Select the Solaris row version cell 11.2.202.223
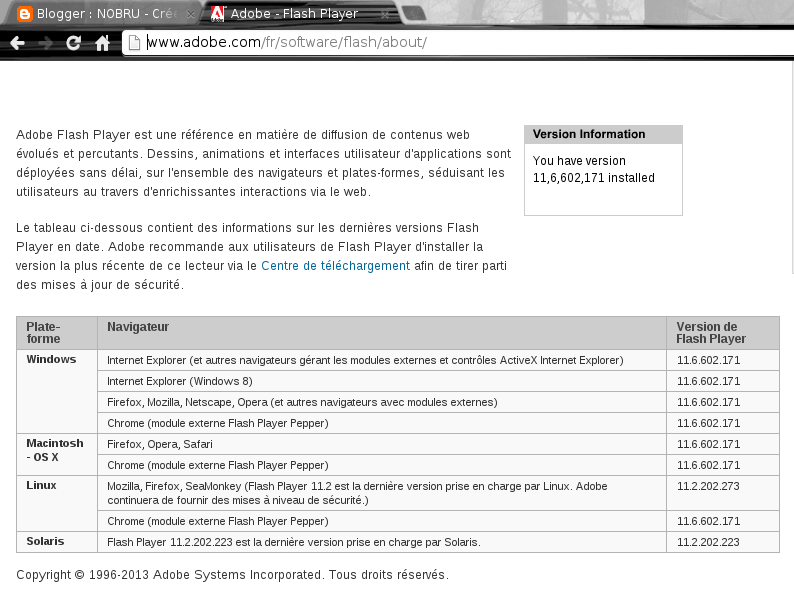Screen dimensions: 794x591 (x=723, y=542)
